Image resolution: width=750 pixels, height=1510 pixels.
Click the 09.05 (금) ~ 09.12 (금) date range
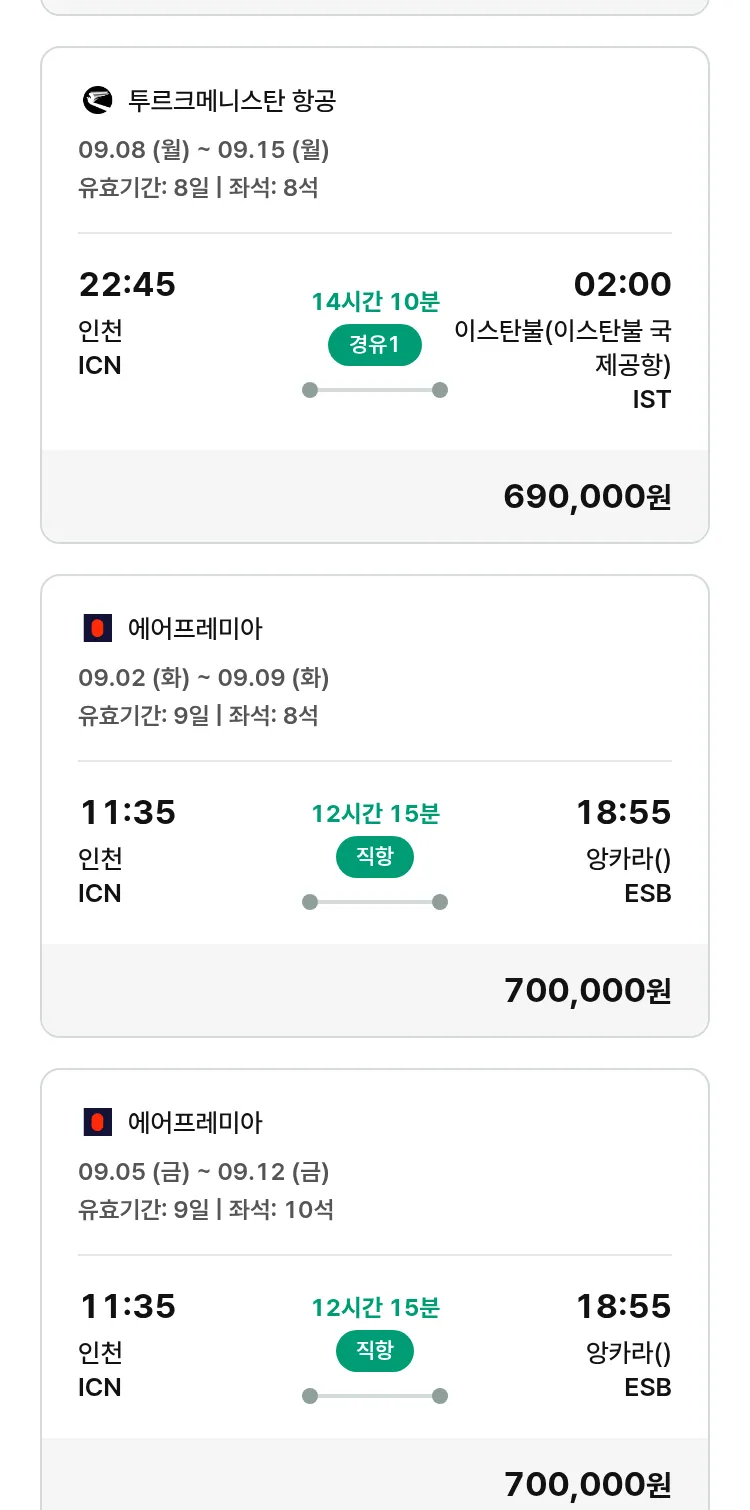[204, 1172]
